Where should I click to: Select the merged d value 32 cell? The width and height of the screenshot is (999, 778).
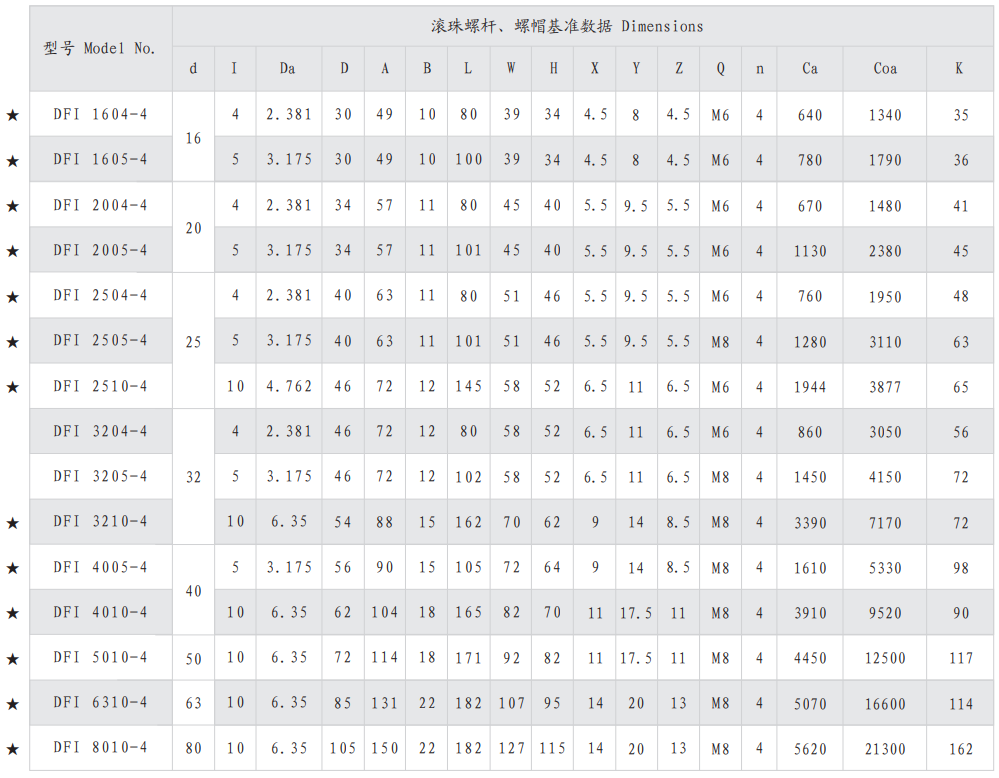click(194, 477)
